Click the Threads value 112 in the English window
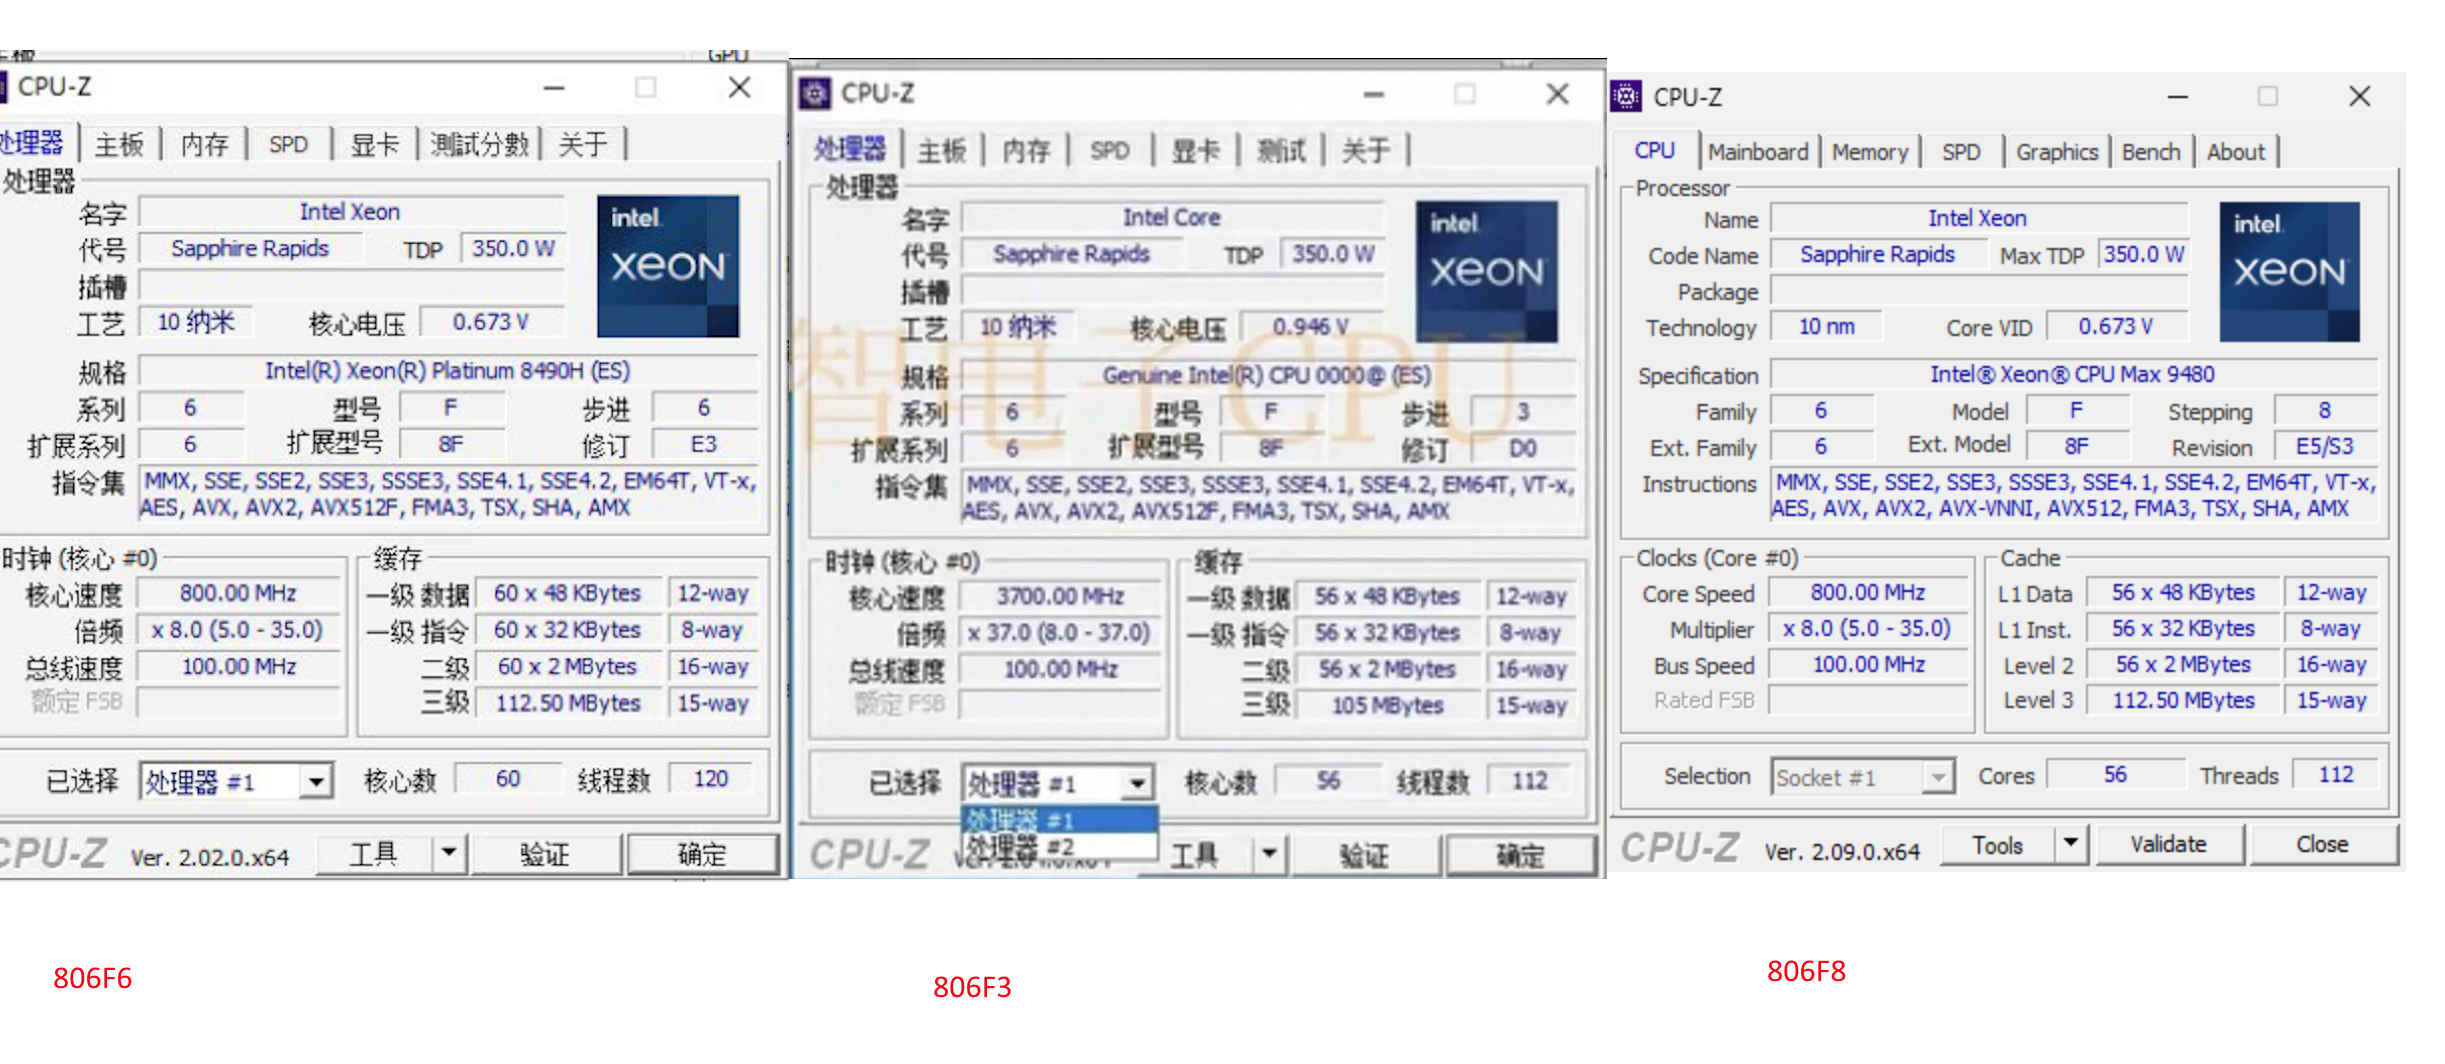Viewport: 2445px width, 1064px height. (x=2336, y=775)
